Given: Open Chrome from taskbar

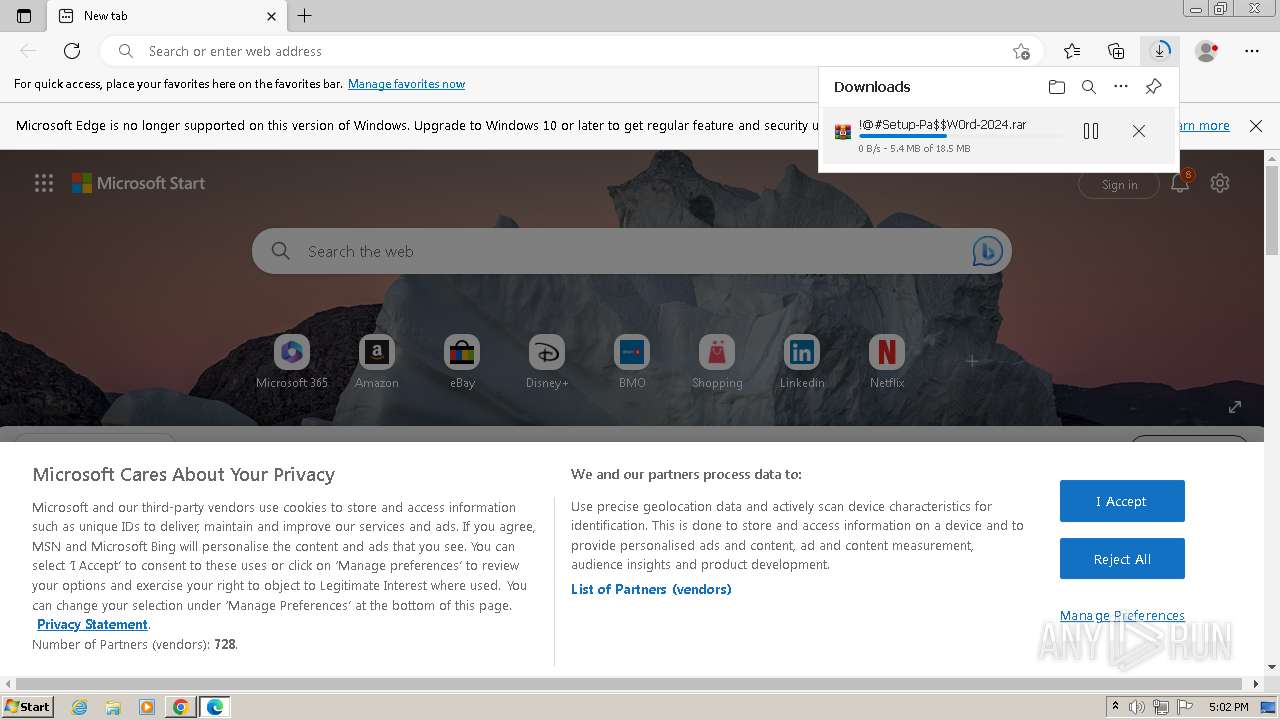Looking at the screenshot, I should [180, 707].
